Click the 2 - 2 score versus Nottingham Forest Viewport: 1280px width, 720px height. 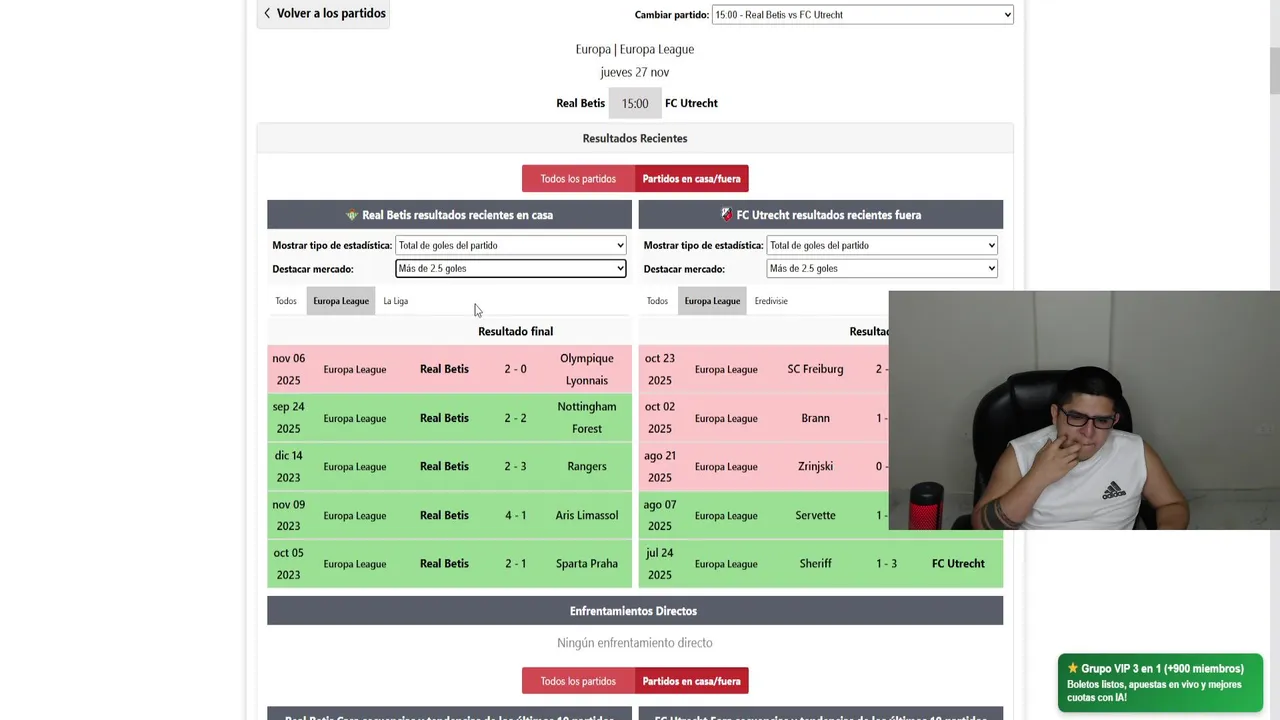[x=515, y=418]
